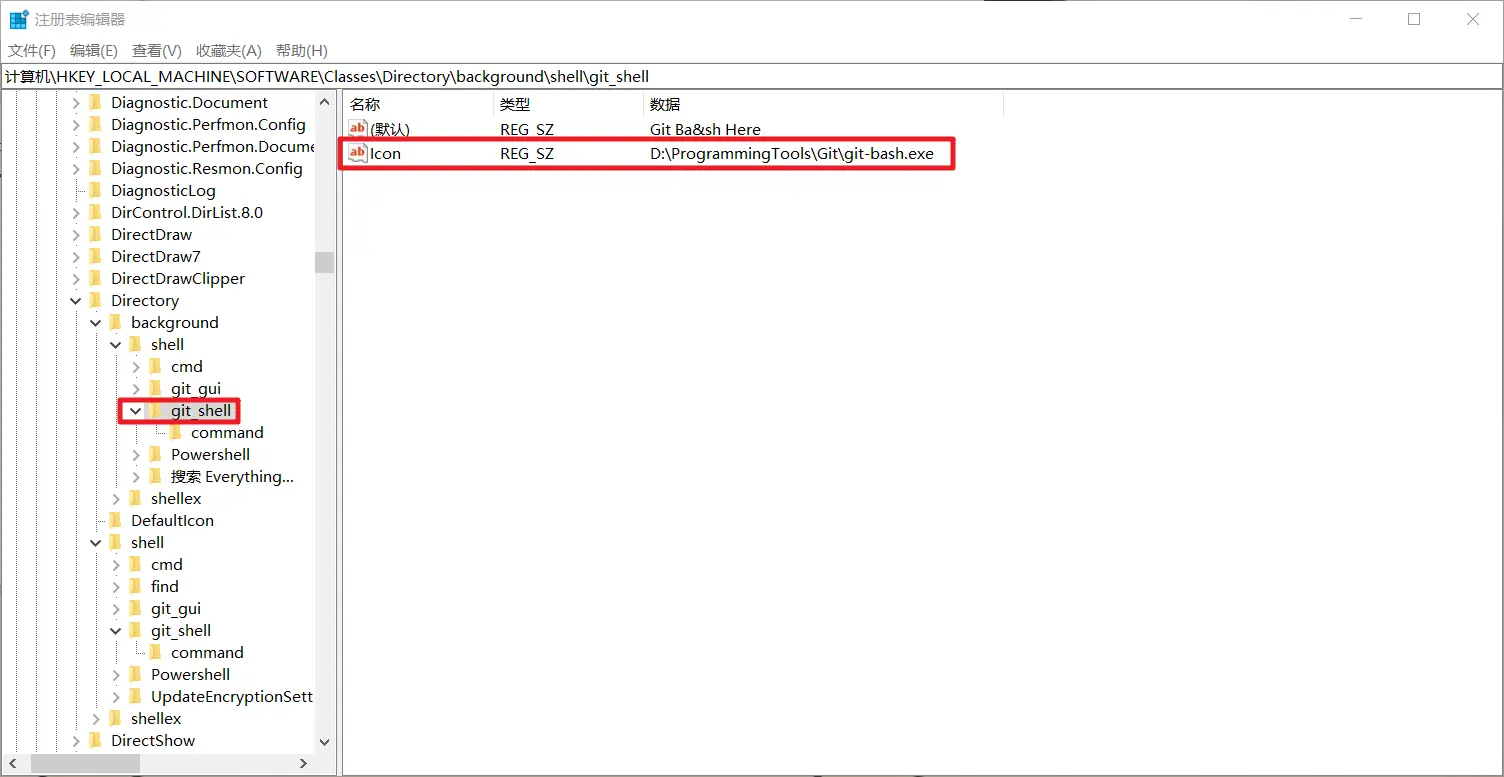
Task: Select the DefaultIcon key
Action: coord(172,520)
